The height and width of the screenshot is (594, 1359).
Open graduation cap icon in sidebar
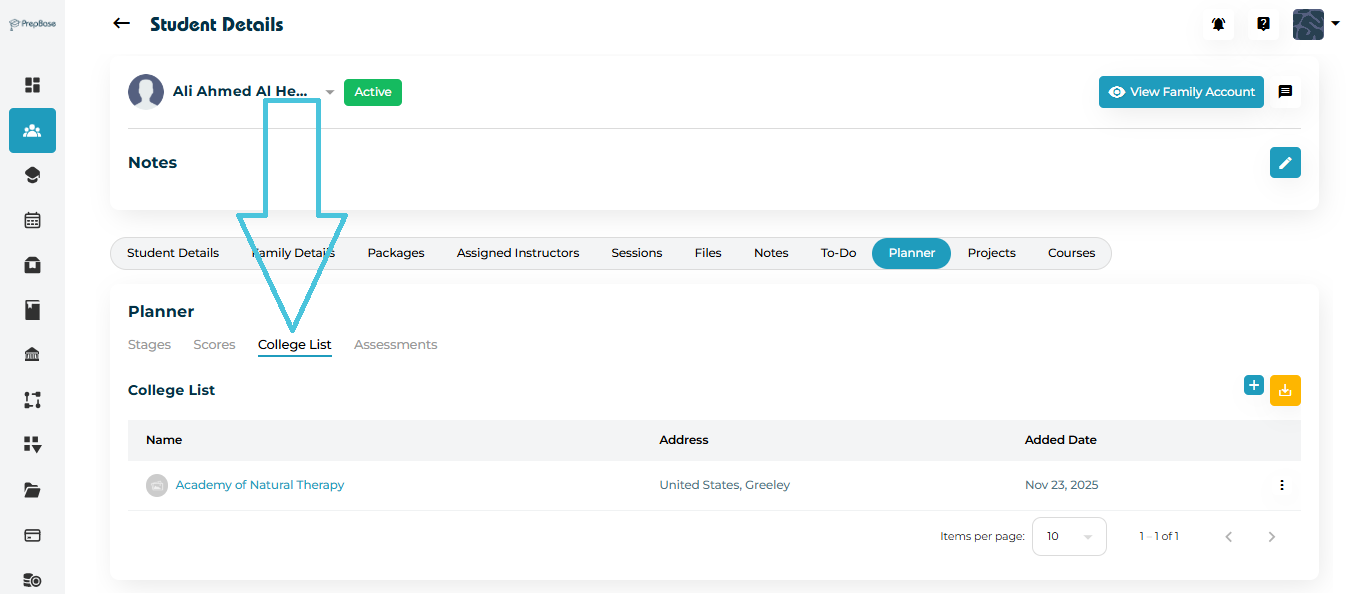32,175
